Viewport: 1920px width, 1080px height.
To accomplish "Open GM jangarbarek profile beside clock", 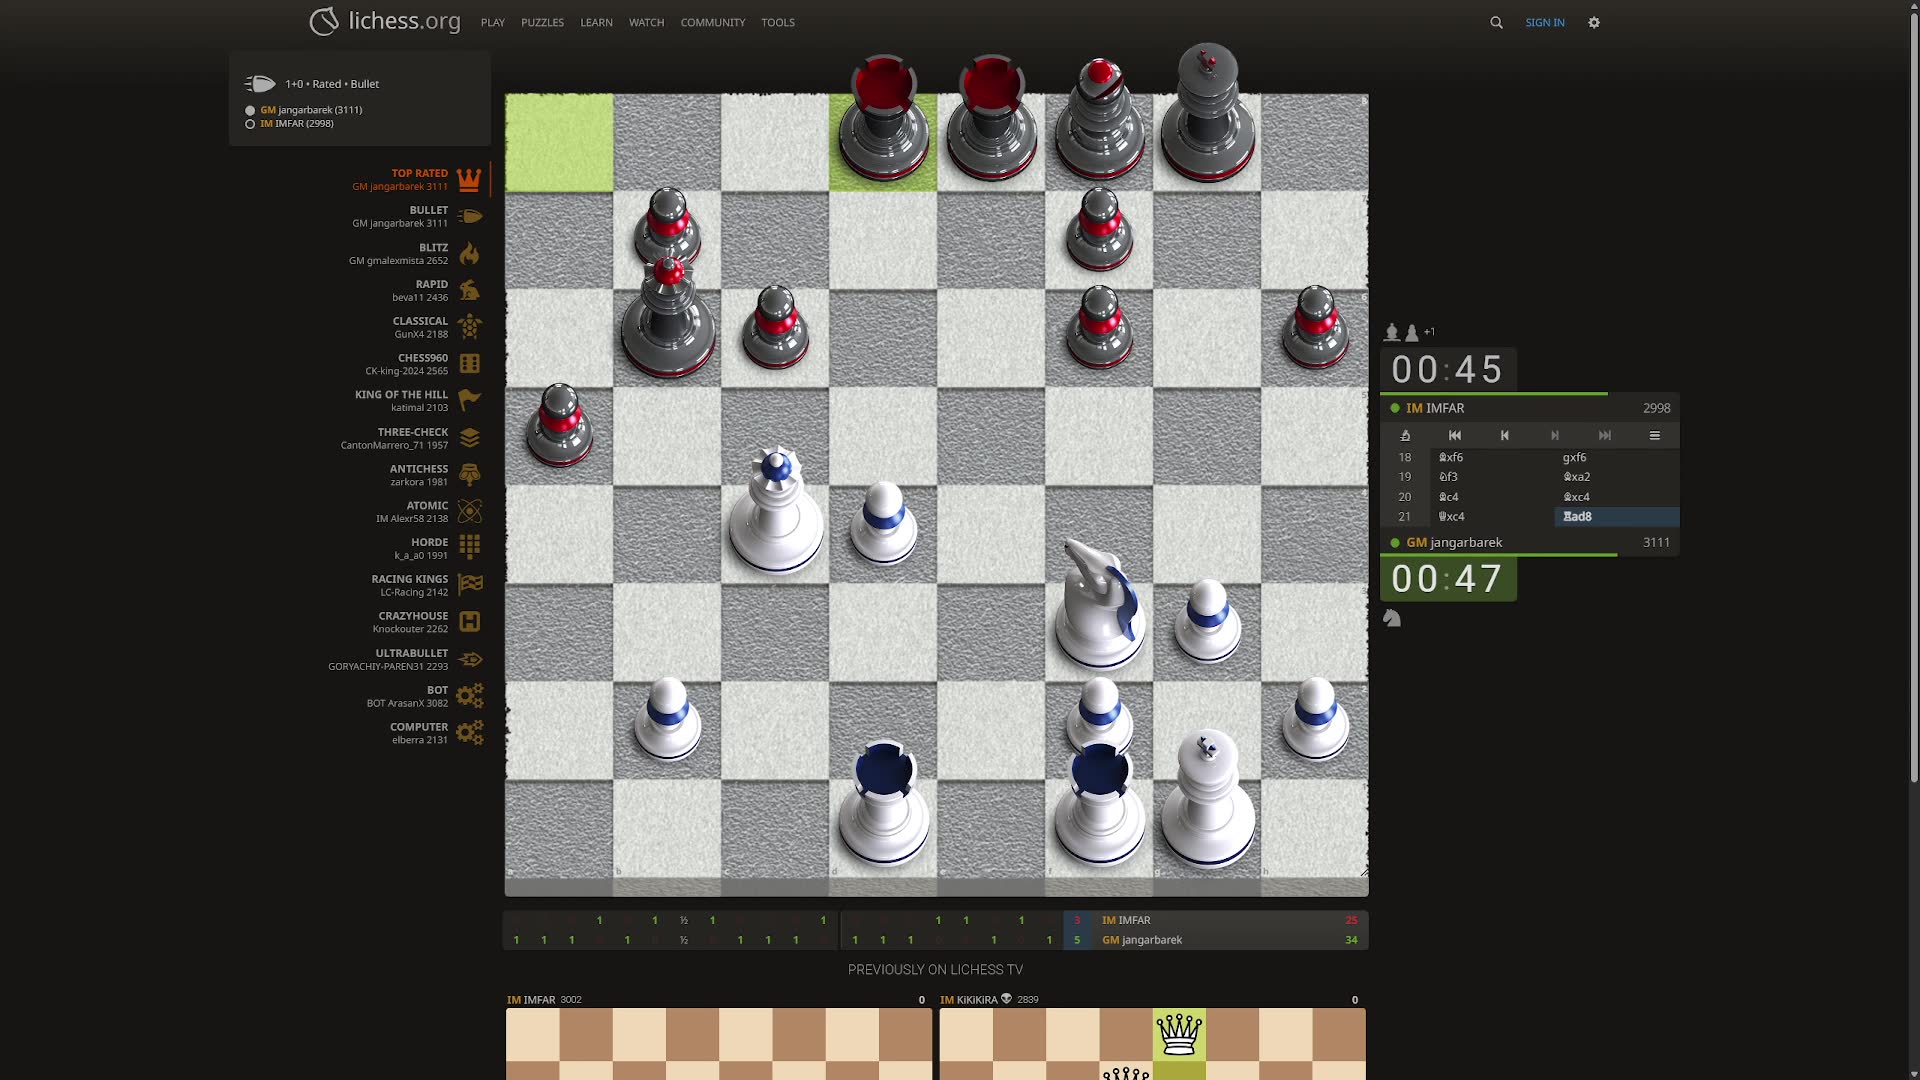I will tap(1465, 543).
